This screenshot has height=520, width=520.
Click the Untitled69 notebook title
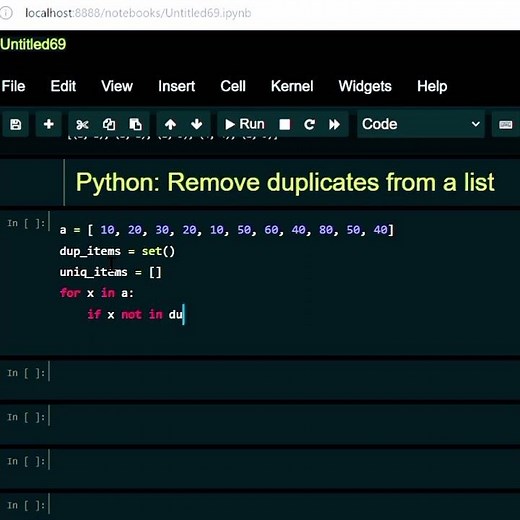click(x=33, y=44)
